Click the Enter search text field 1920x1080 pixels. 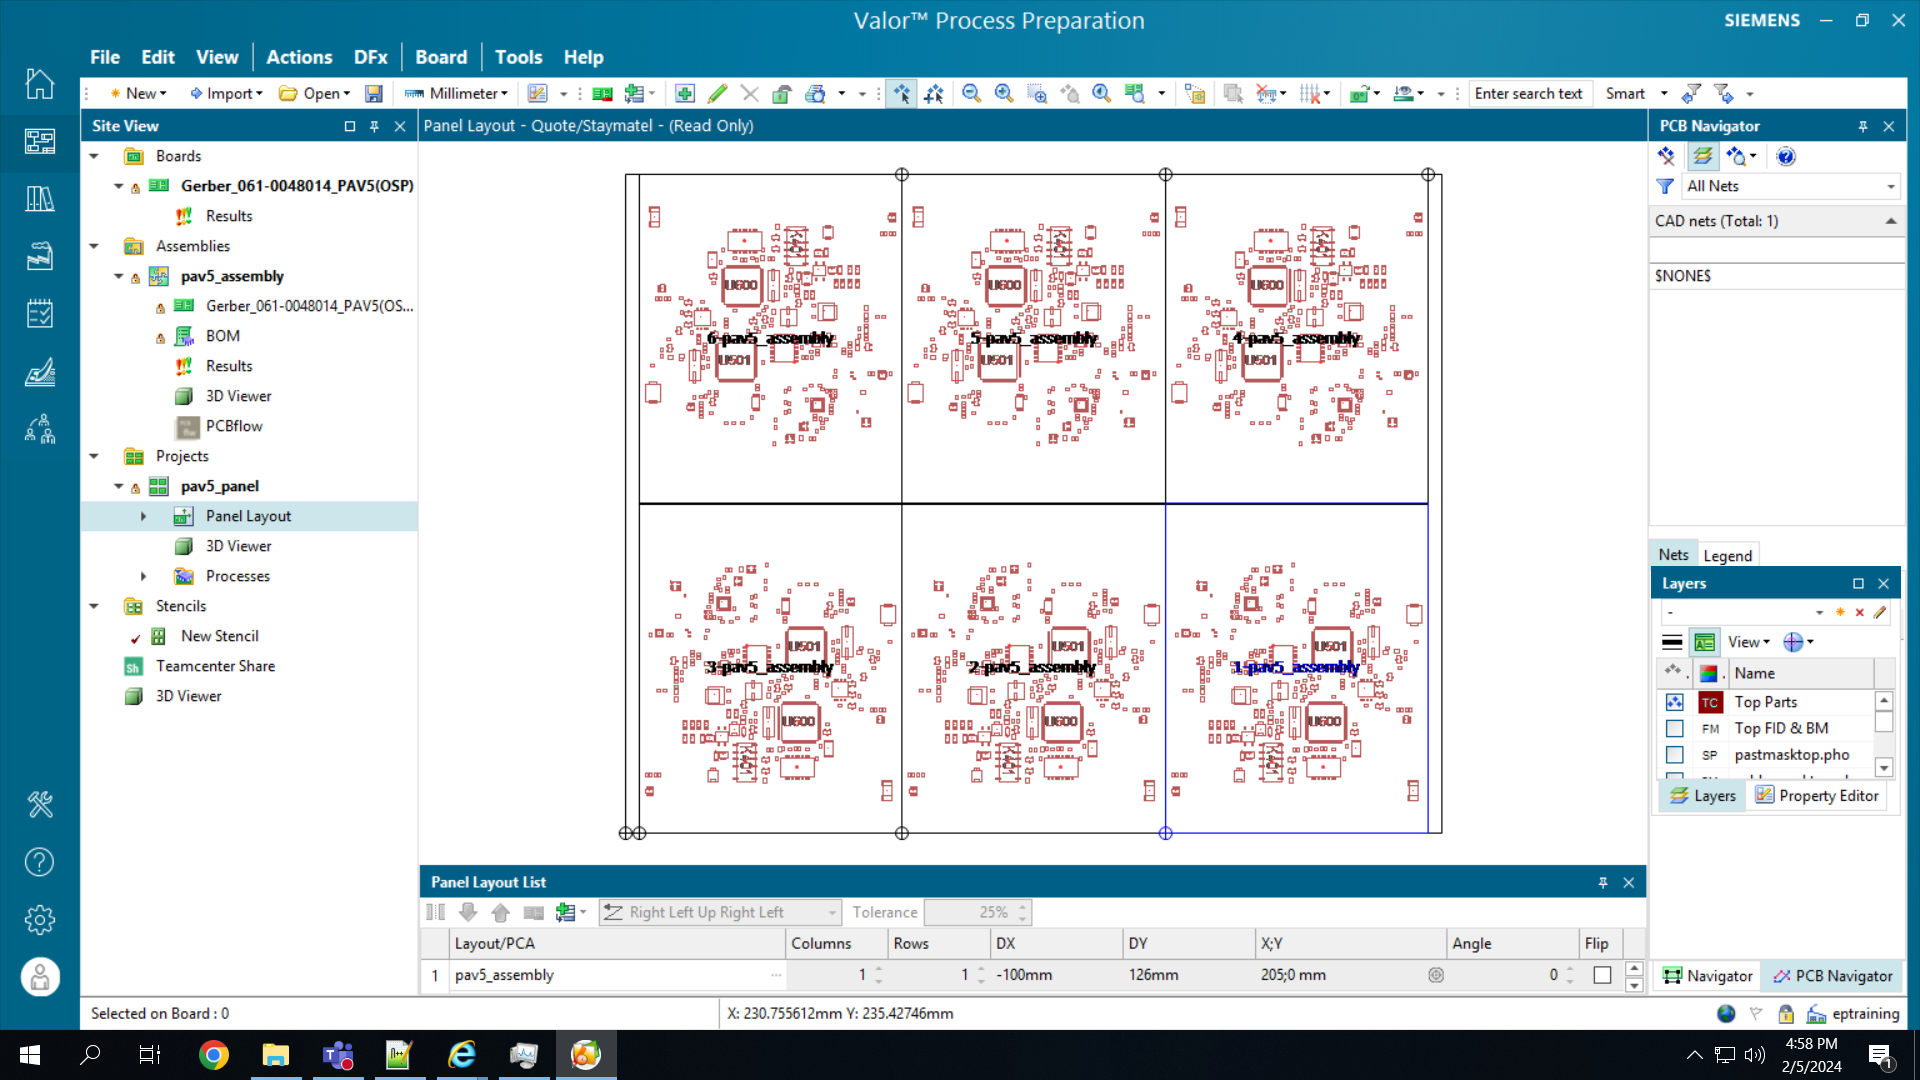tap(1529, 94)
